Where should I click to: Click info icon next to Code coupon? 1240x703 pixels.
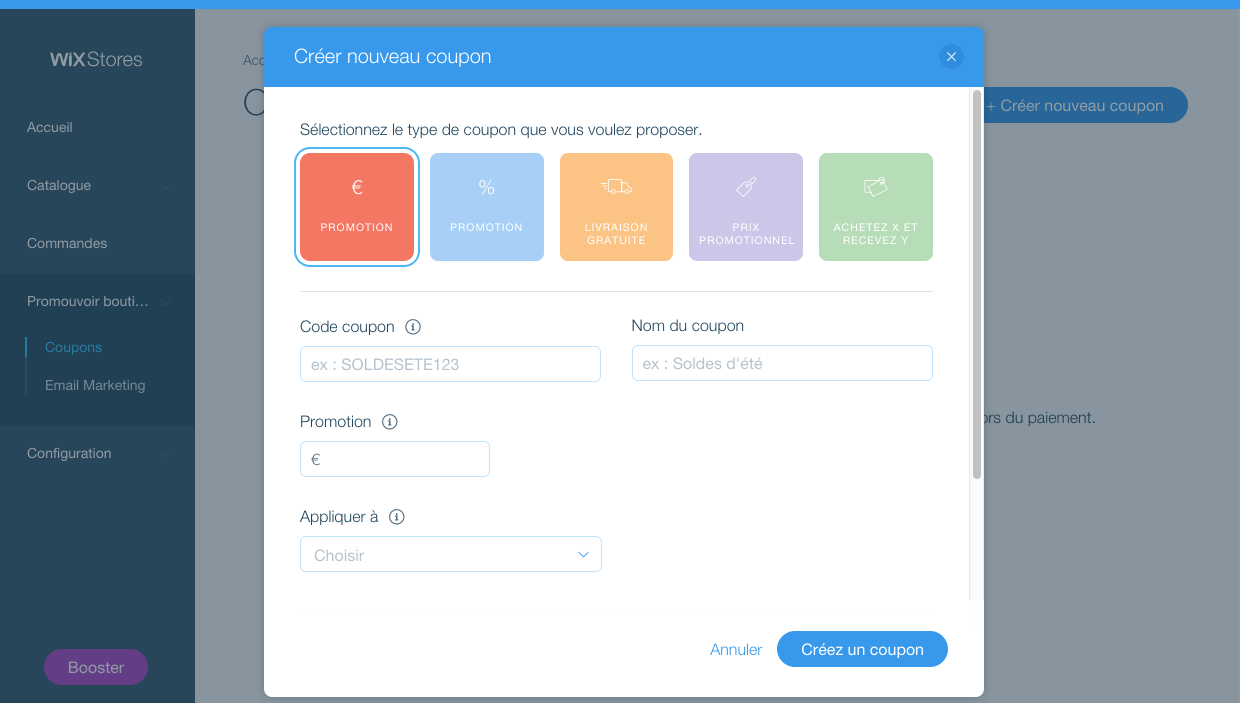(x=413, y=327)
